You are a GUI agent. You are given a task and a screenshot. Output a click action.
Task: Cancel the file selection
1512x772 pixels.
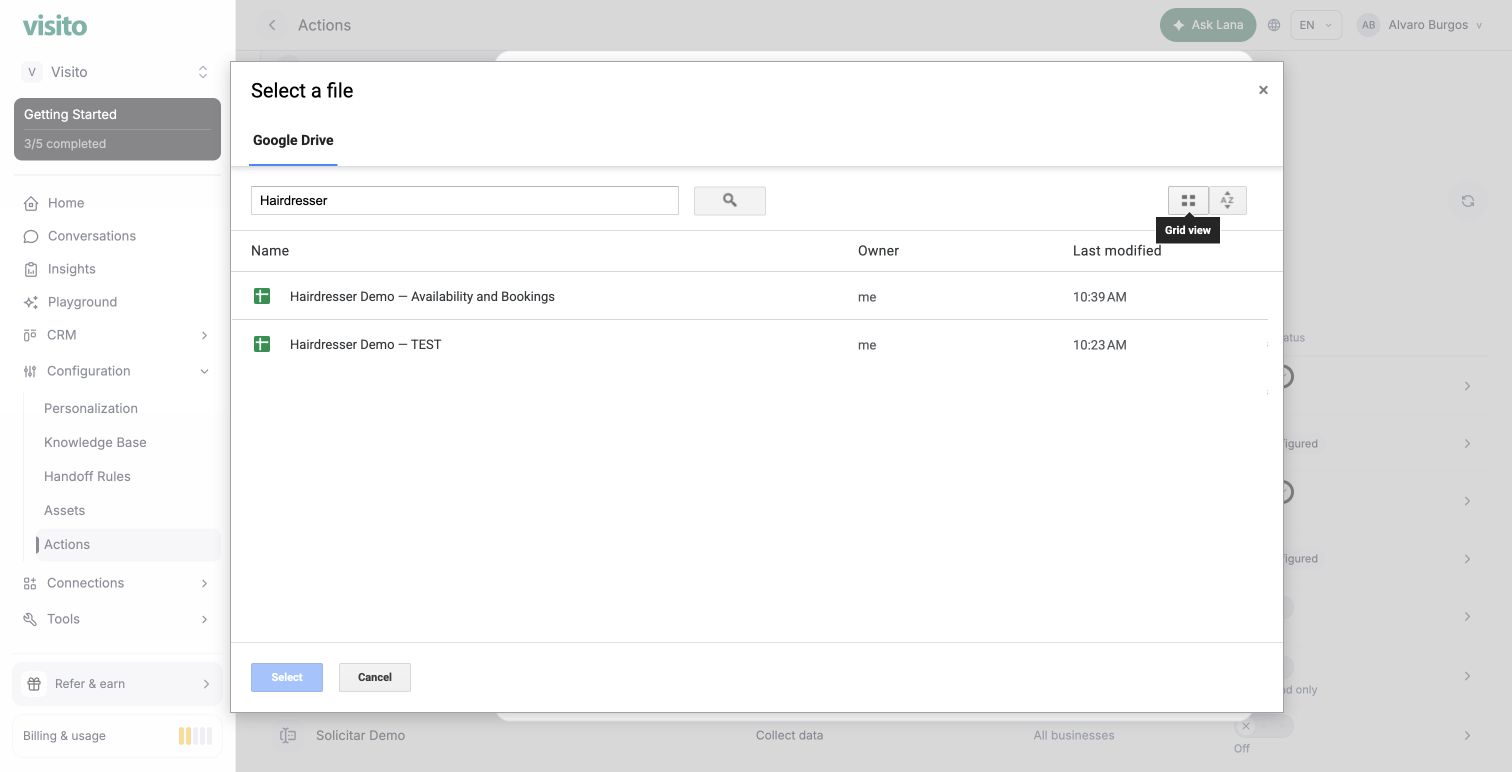(x=375, y=677)
